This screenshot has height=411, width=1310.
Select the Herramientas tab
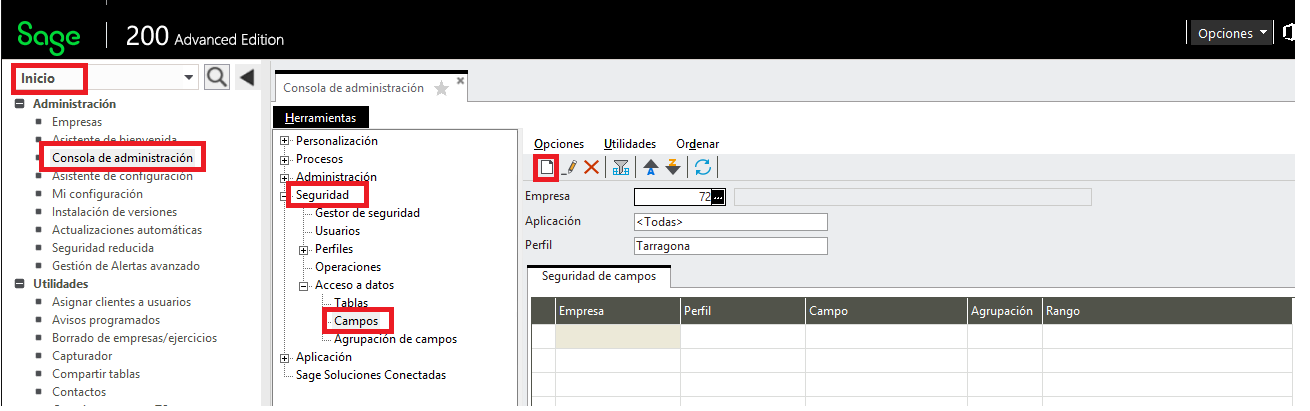click(x=320, y=118)
